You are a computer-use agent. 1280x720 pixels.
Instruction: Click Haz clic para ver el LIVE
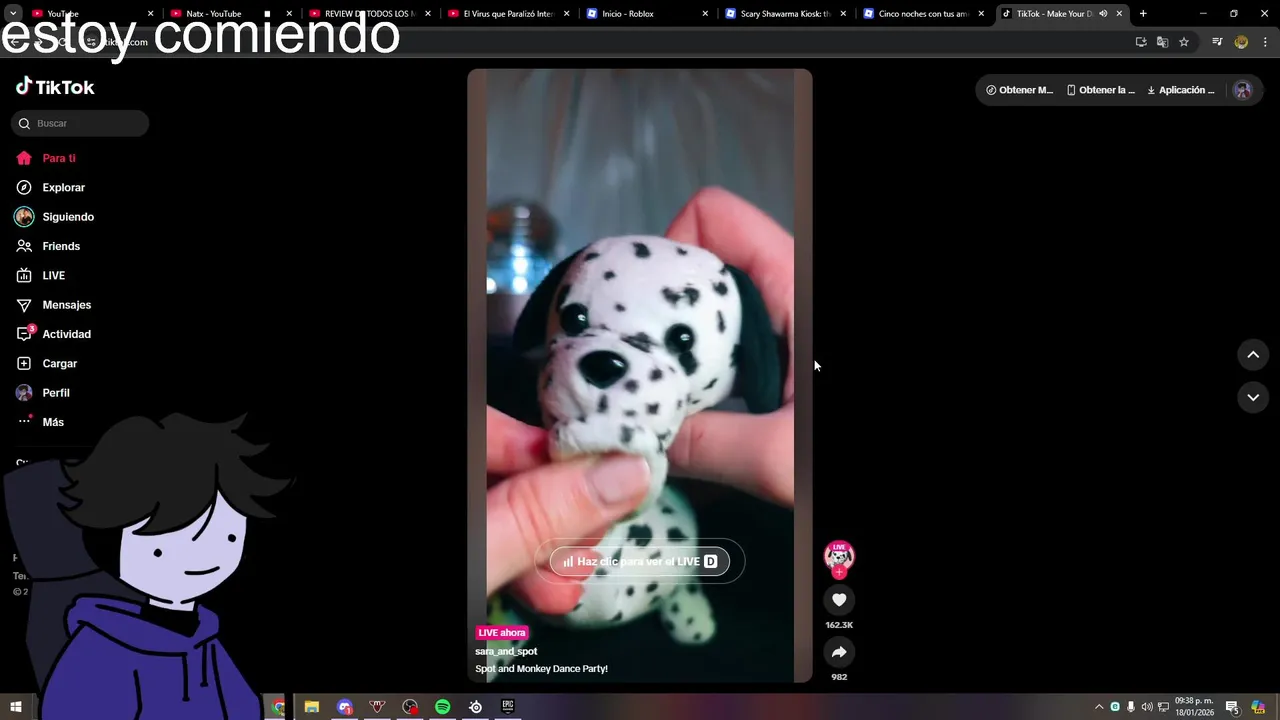[x=640, y=561]
